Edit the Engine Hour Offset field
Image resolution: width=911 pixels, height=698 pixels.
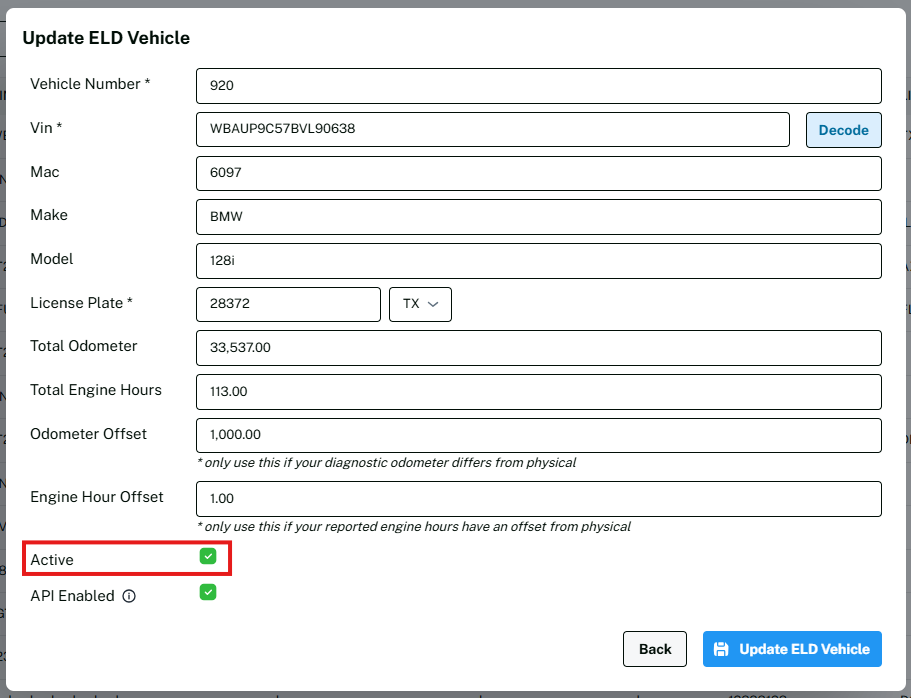coord(538,498)
